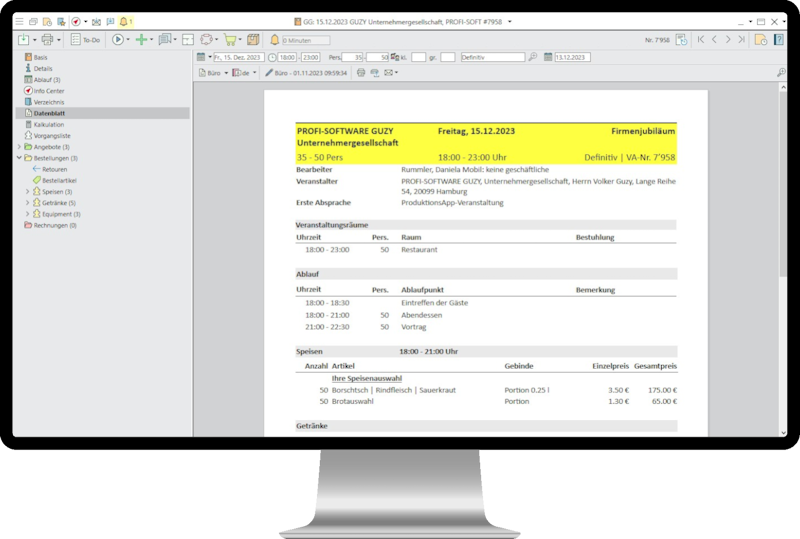Click the magnifier icon beside Definitiv field
This screenshot has height=539, width=800.
(x=533, y=57)
